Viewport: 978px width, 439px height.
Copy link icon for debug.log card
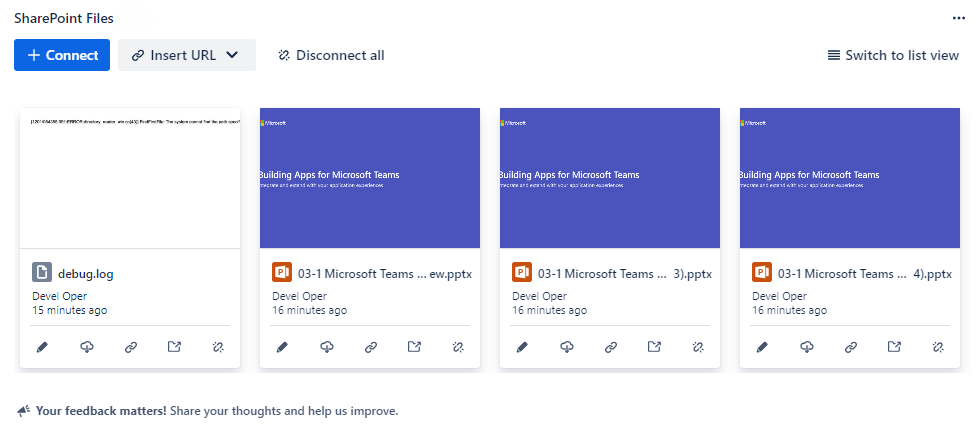pyautogui.click(x=131, y=347)
